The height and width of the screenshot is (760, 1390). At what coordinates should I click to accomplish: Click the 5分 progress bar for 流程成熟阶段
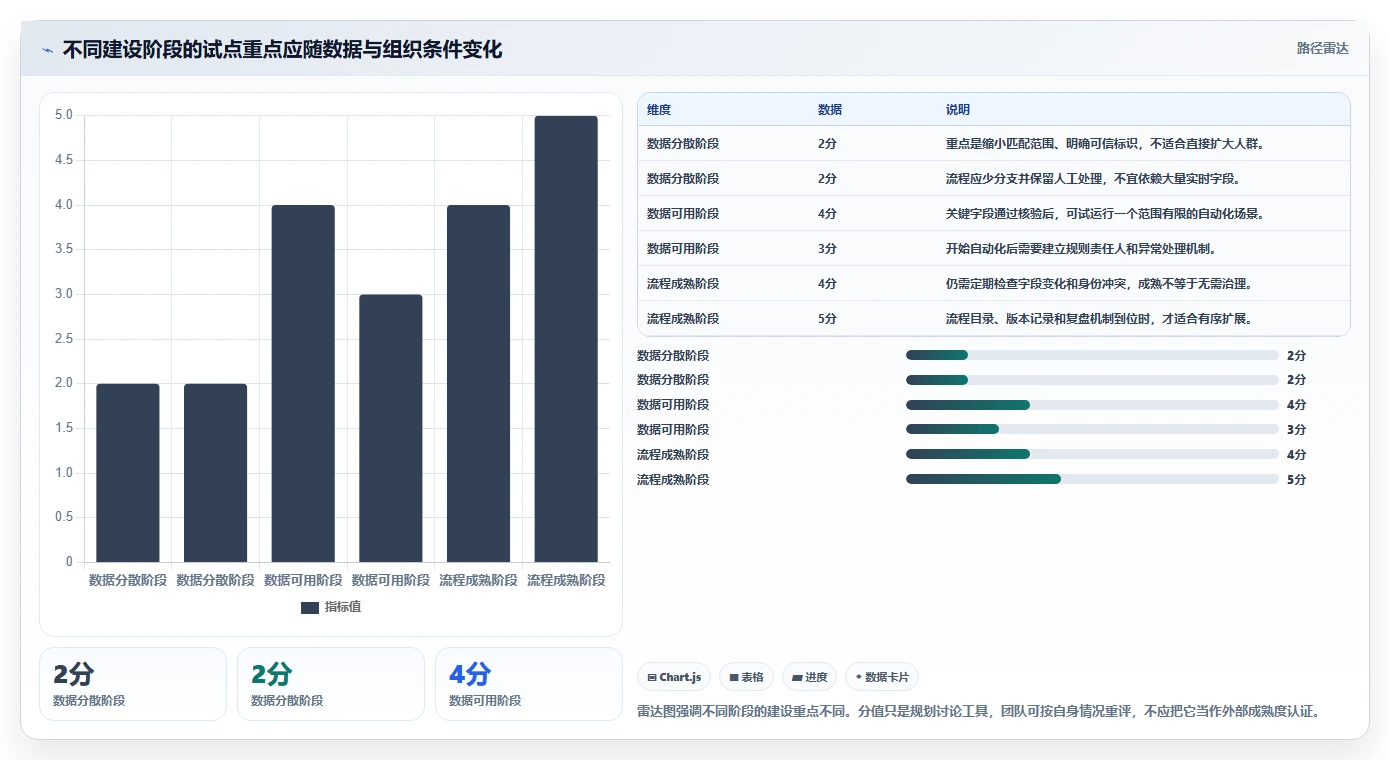point(1092,479)
